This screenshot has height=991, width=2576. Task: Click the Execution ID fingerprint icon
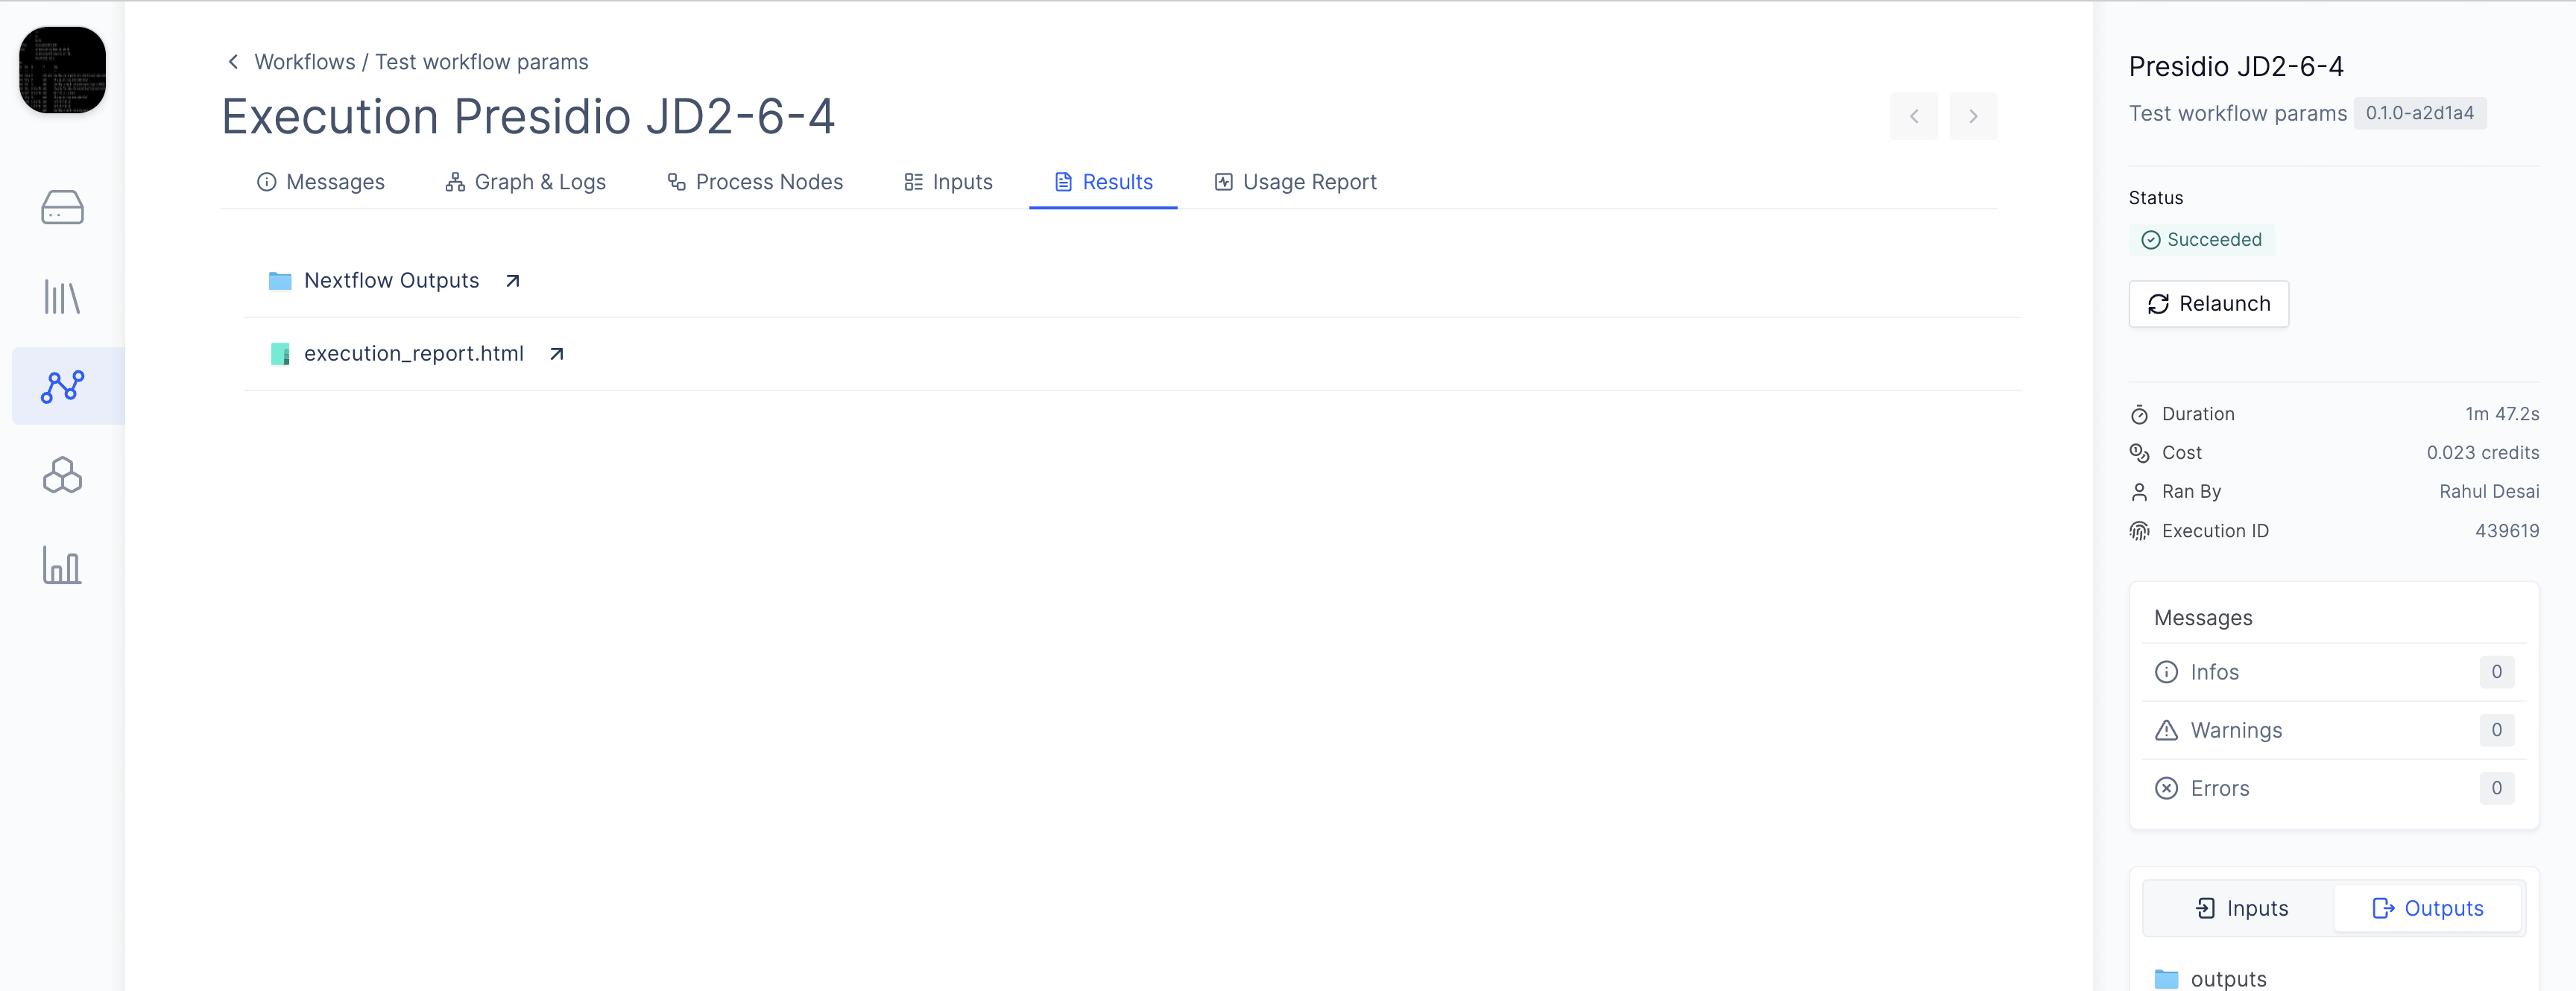coord(2139,531)
